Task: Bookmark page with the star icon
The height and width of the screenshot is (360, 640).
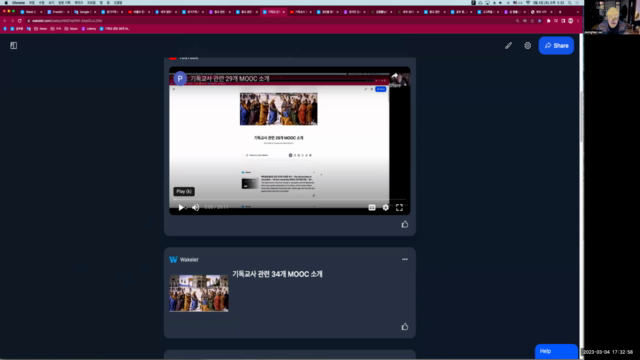Action: point(540,21)
